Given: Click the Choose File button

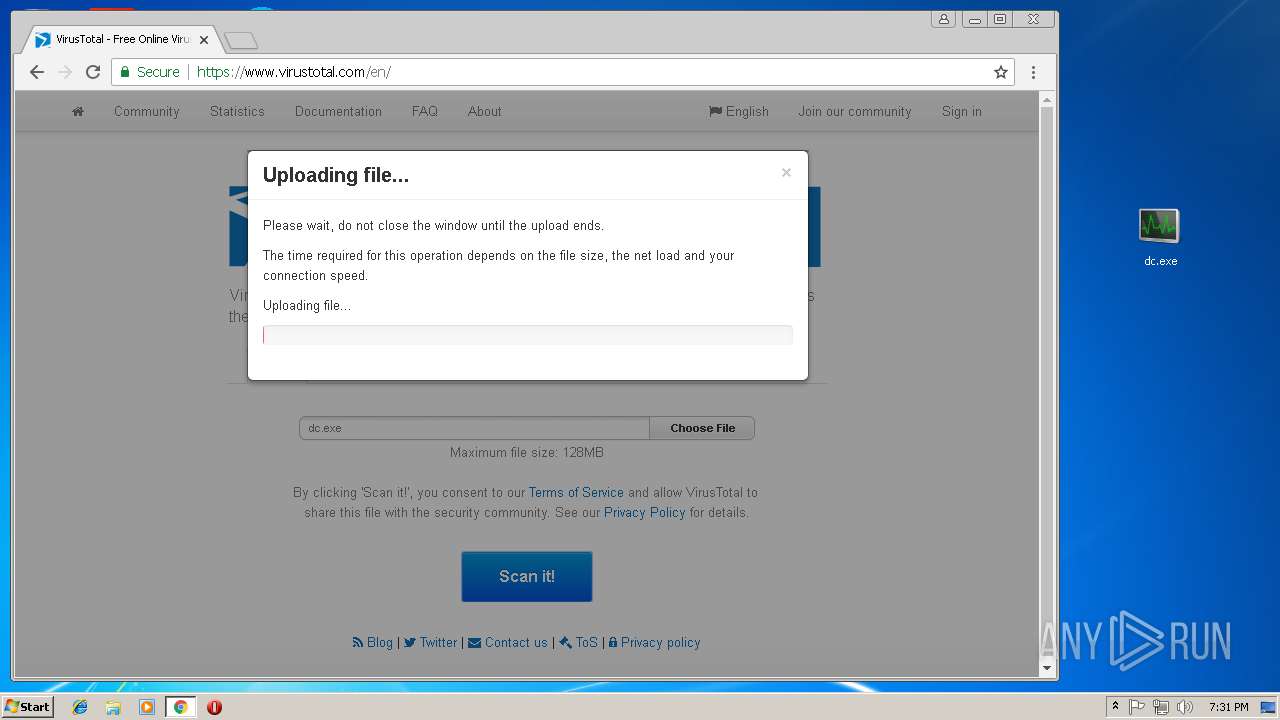Looking at the screenshot, I should 702,428.
